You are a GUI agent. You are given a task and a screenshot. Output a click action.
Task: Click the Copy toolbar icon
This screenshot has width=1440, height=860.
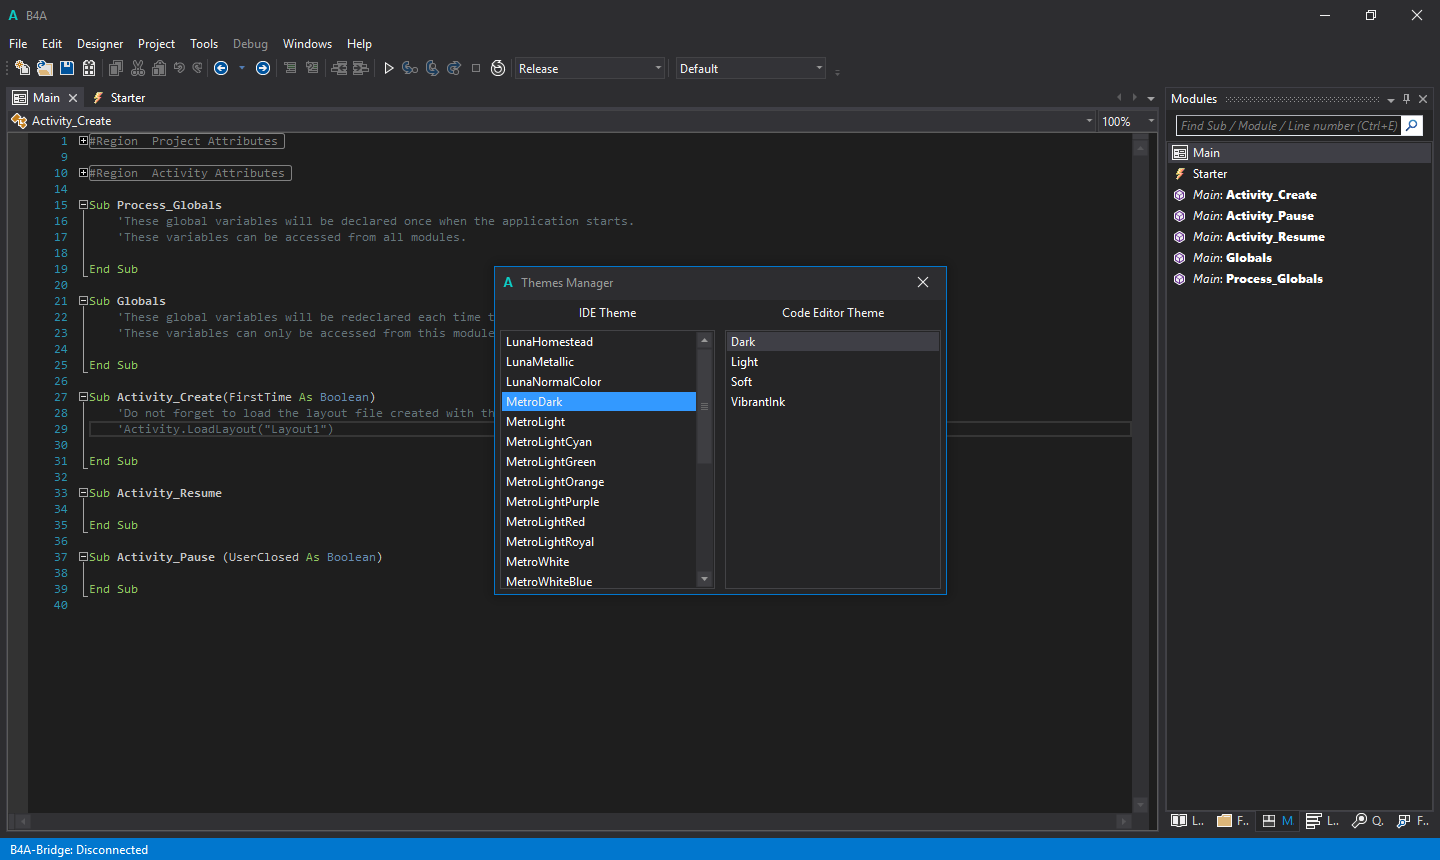(x=116, y=68)
